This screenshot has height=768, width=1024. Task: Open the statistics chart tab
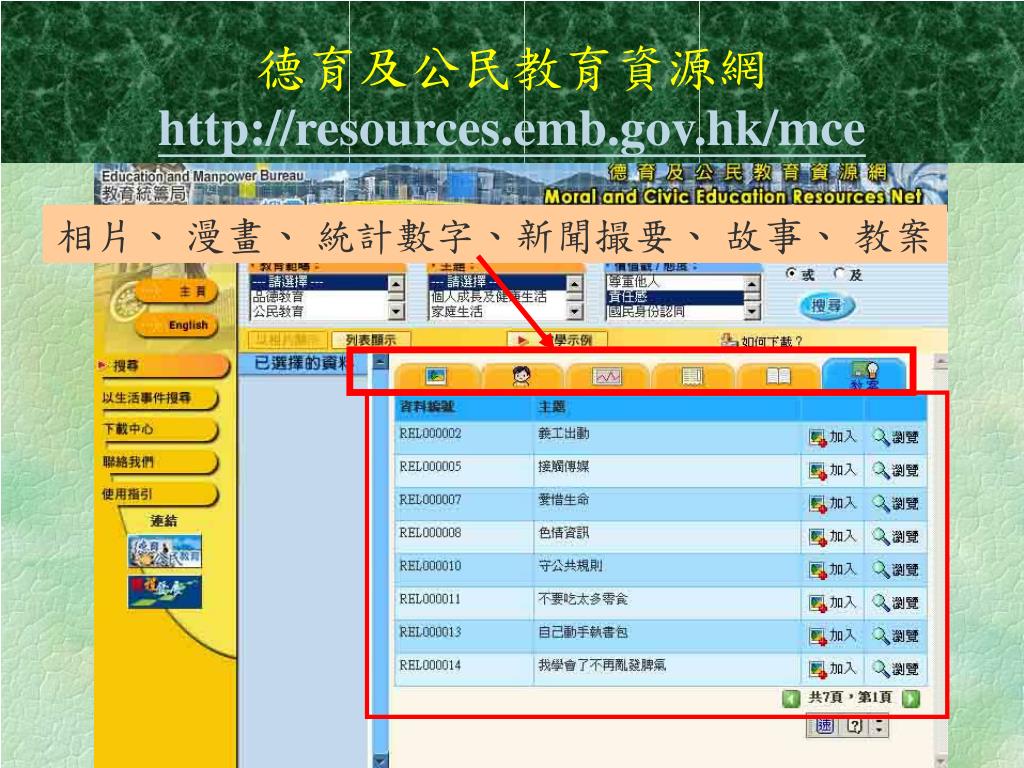click(x=607, y=376)
